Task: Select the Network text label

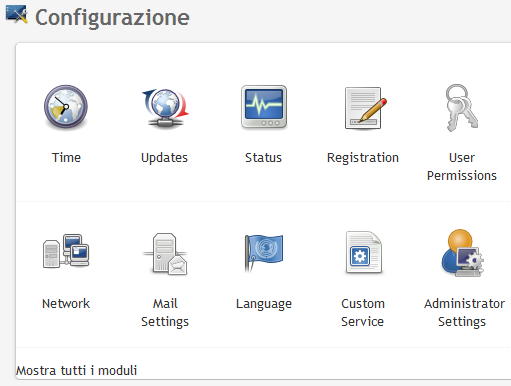Action: 66,303
